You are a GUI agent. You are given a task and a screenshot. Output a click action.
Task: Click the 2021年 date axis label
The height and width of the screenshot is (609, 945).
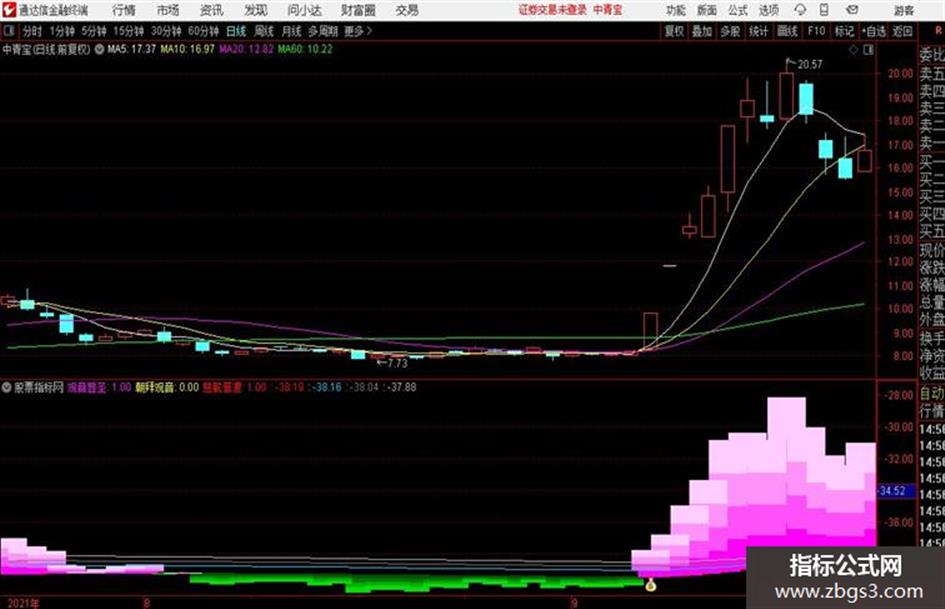23,603
